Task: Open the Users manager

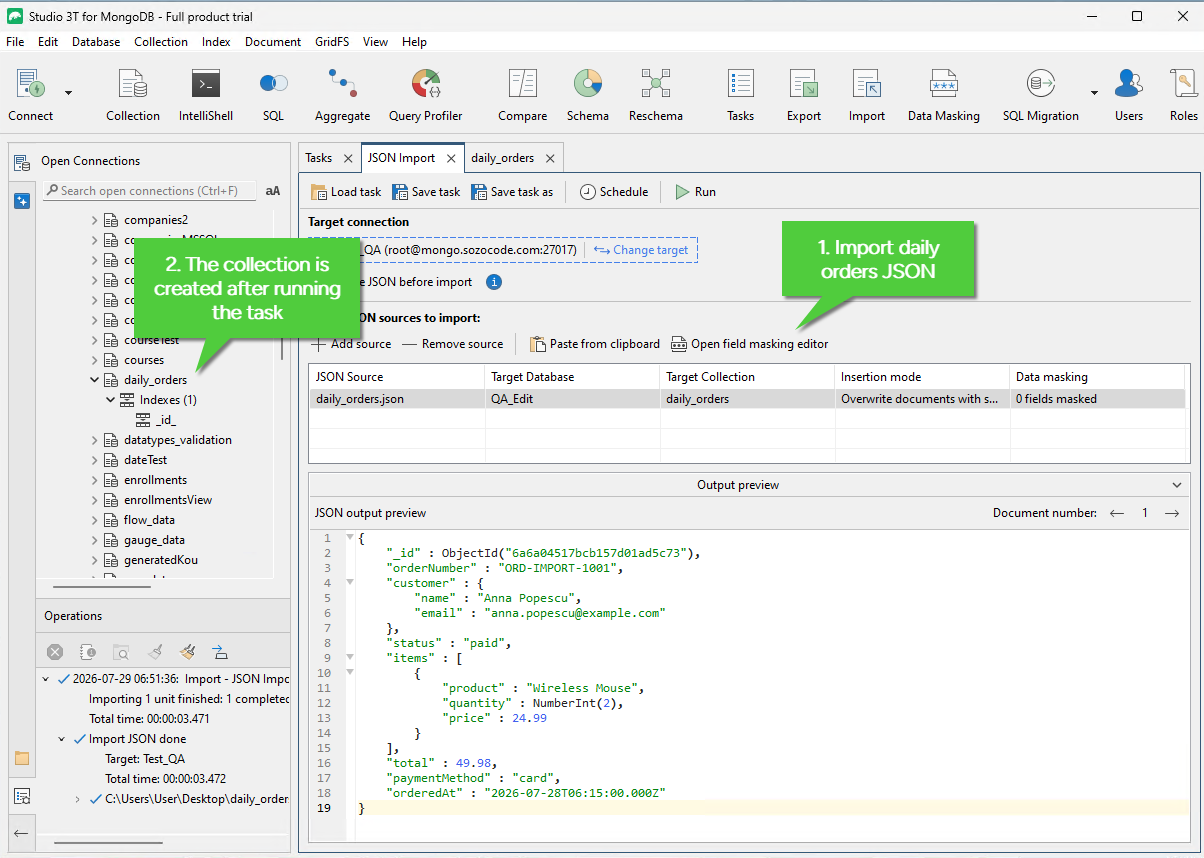Action: click(1129, 95)
